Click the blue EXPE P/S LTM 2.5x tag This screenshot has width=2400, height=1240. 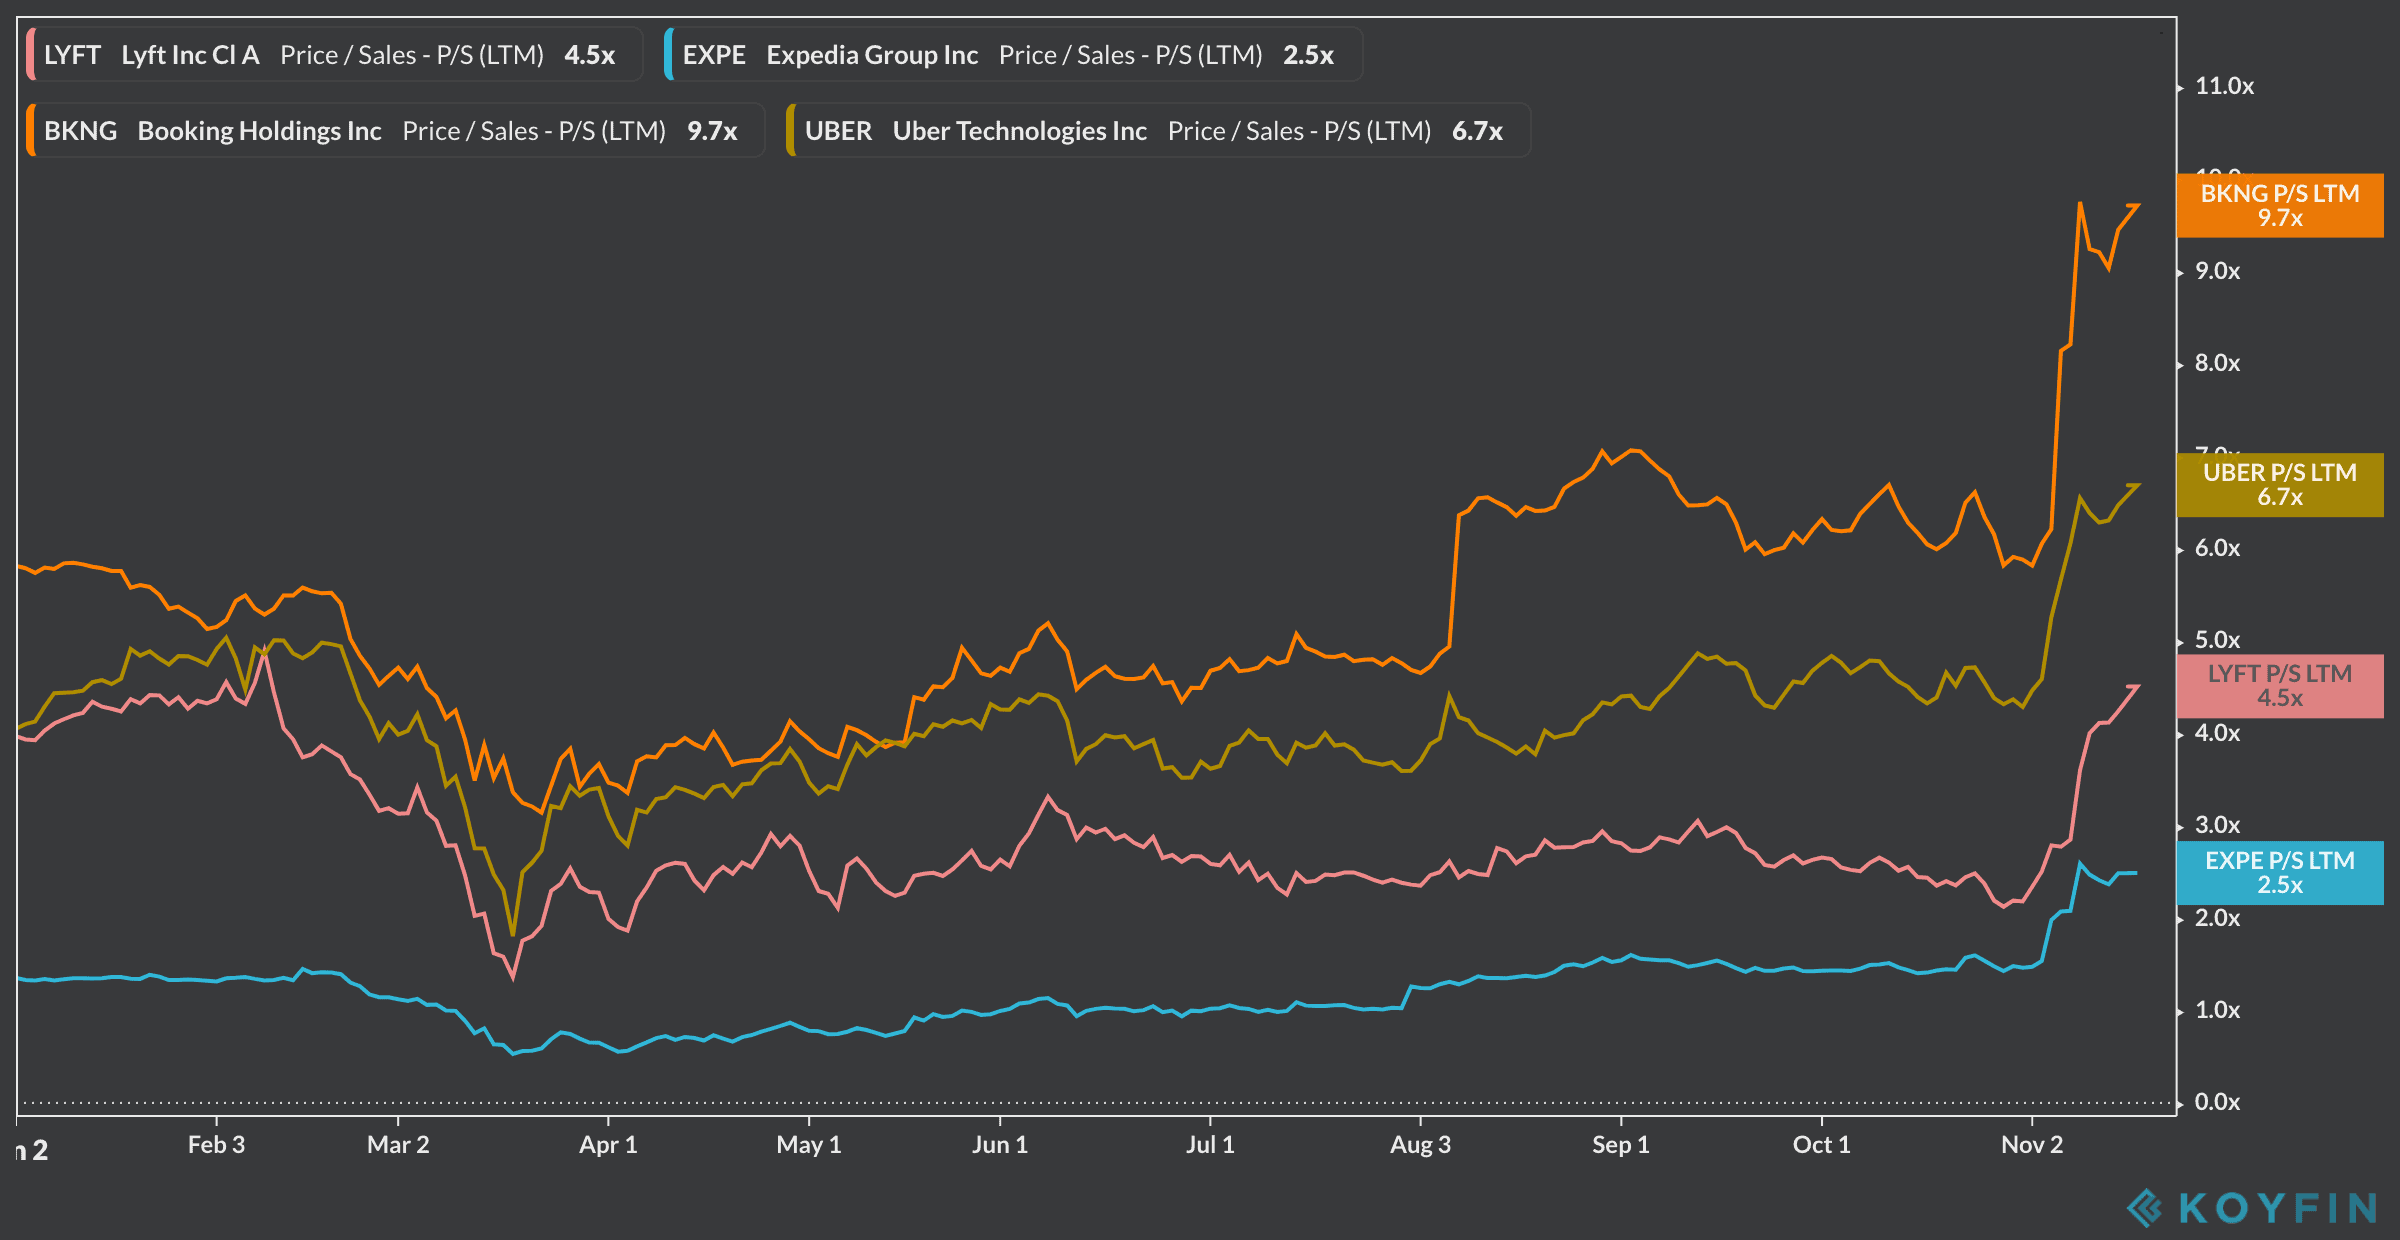click(2280, 873)
